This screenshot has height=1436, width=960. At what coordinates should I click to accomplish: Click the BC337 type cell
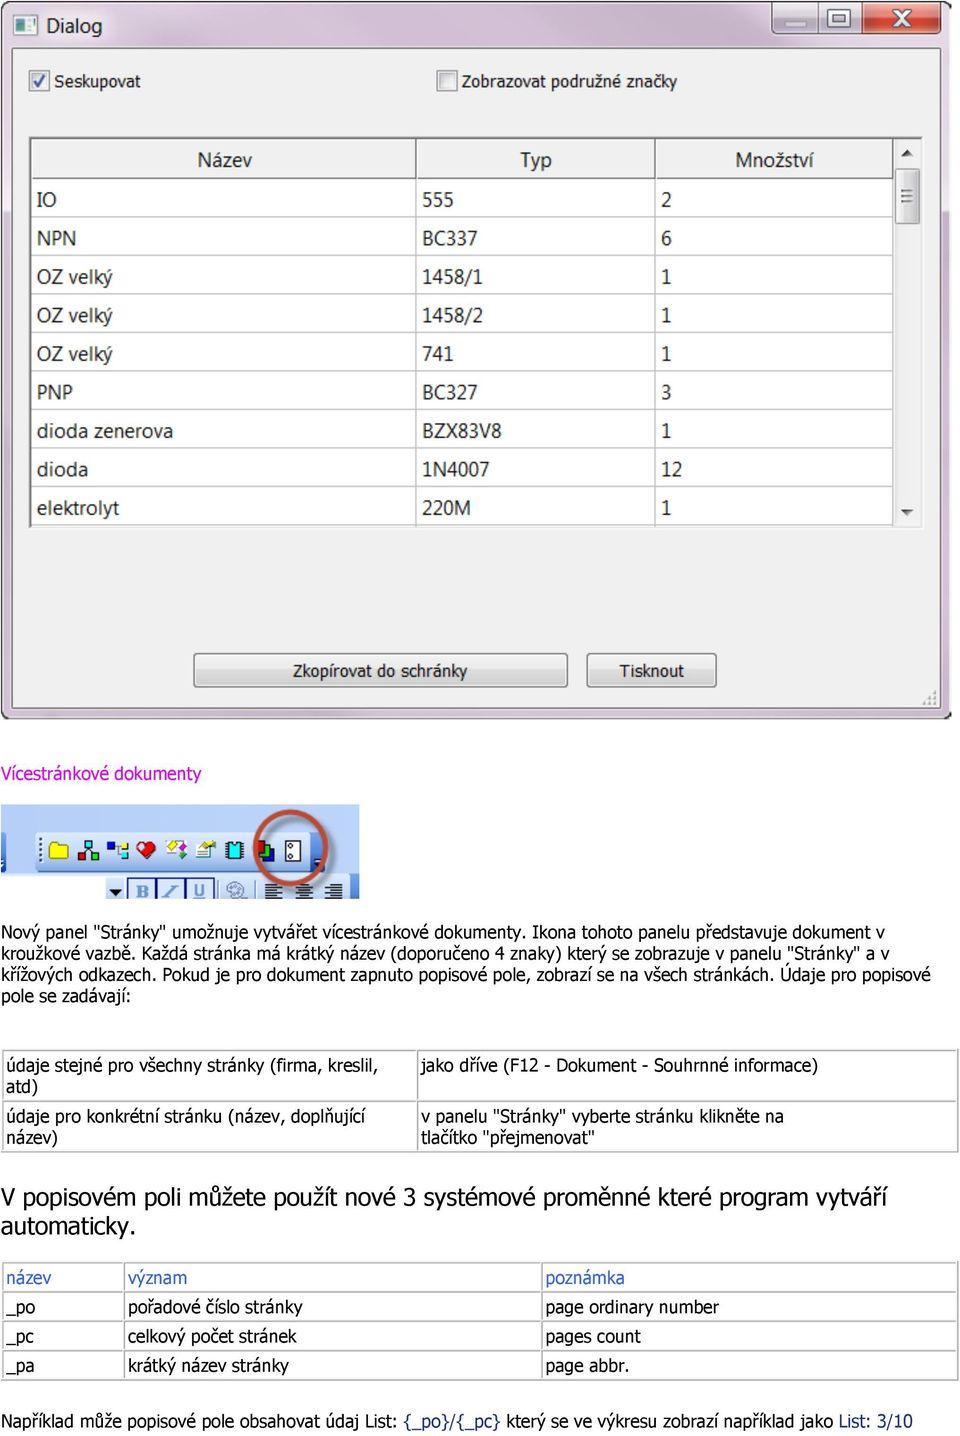pyautogui.click(x=535, y=238)
